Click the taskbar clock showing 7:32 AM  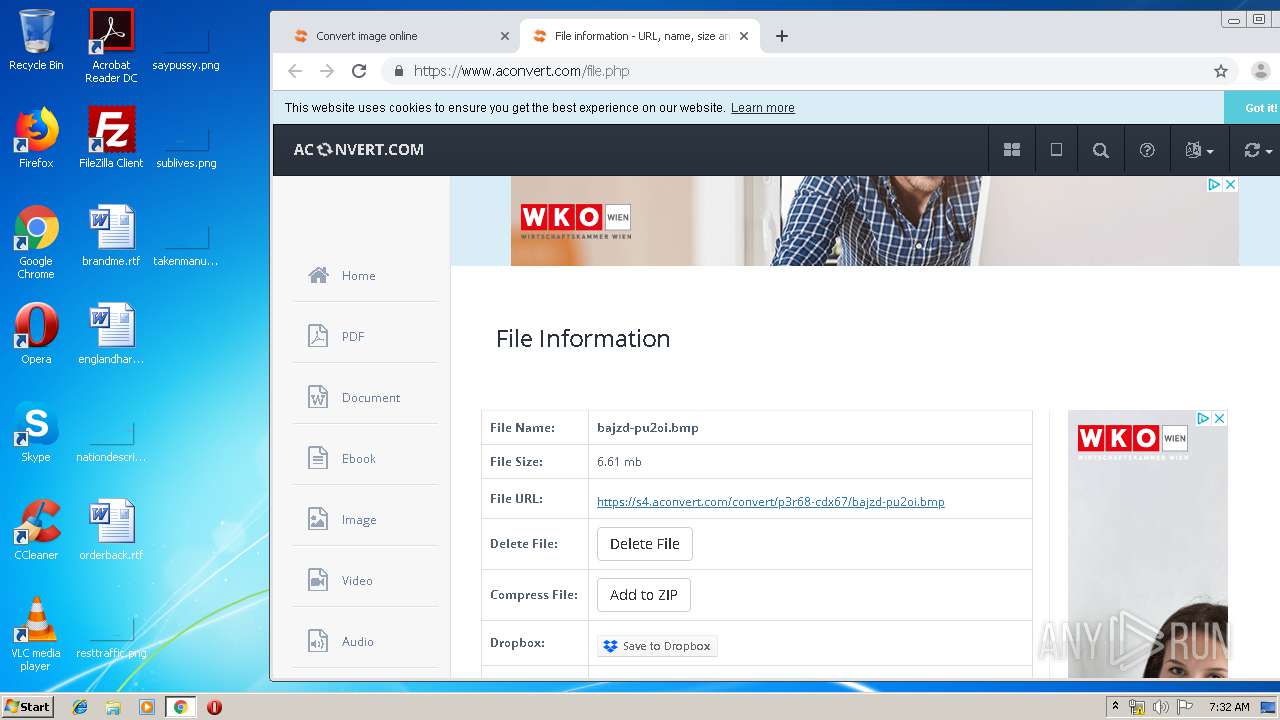(x=1229, y=707)
